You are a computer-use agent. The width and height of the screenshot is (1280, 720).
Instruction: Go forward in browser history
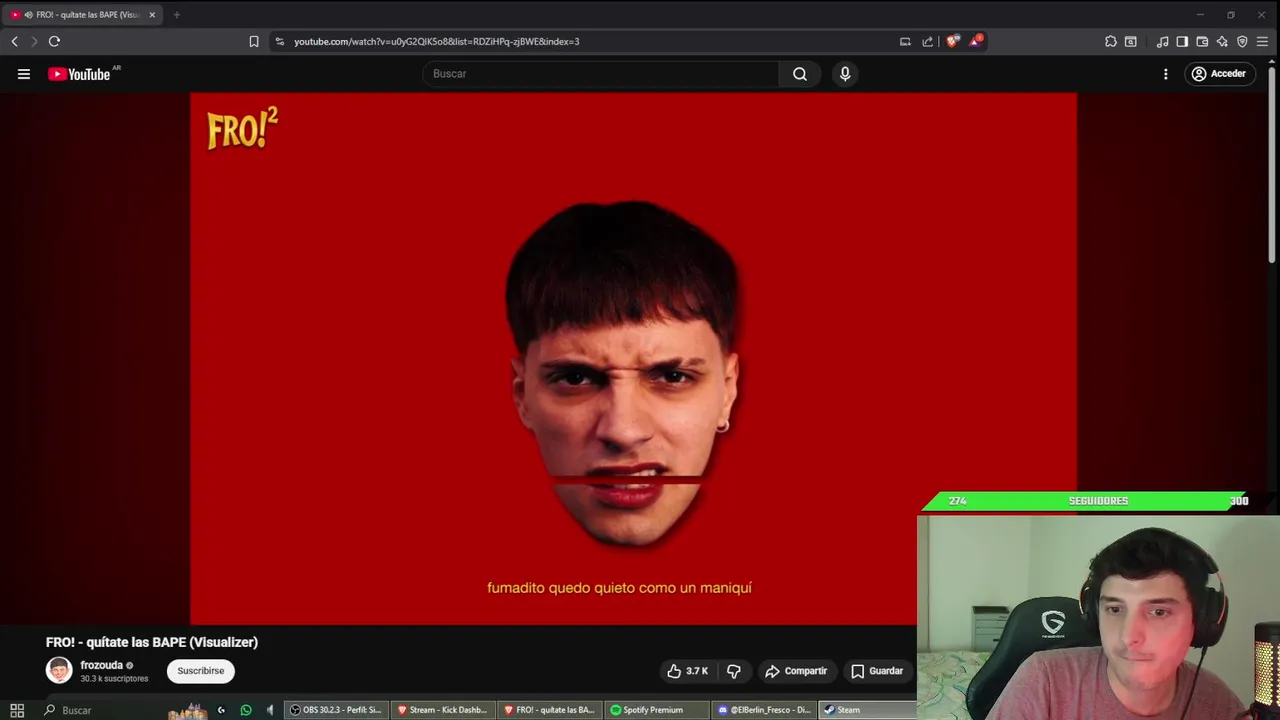(34, 41)
